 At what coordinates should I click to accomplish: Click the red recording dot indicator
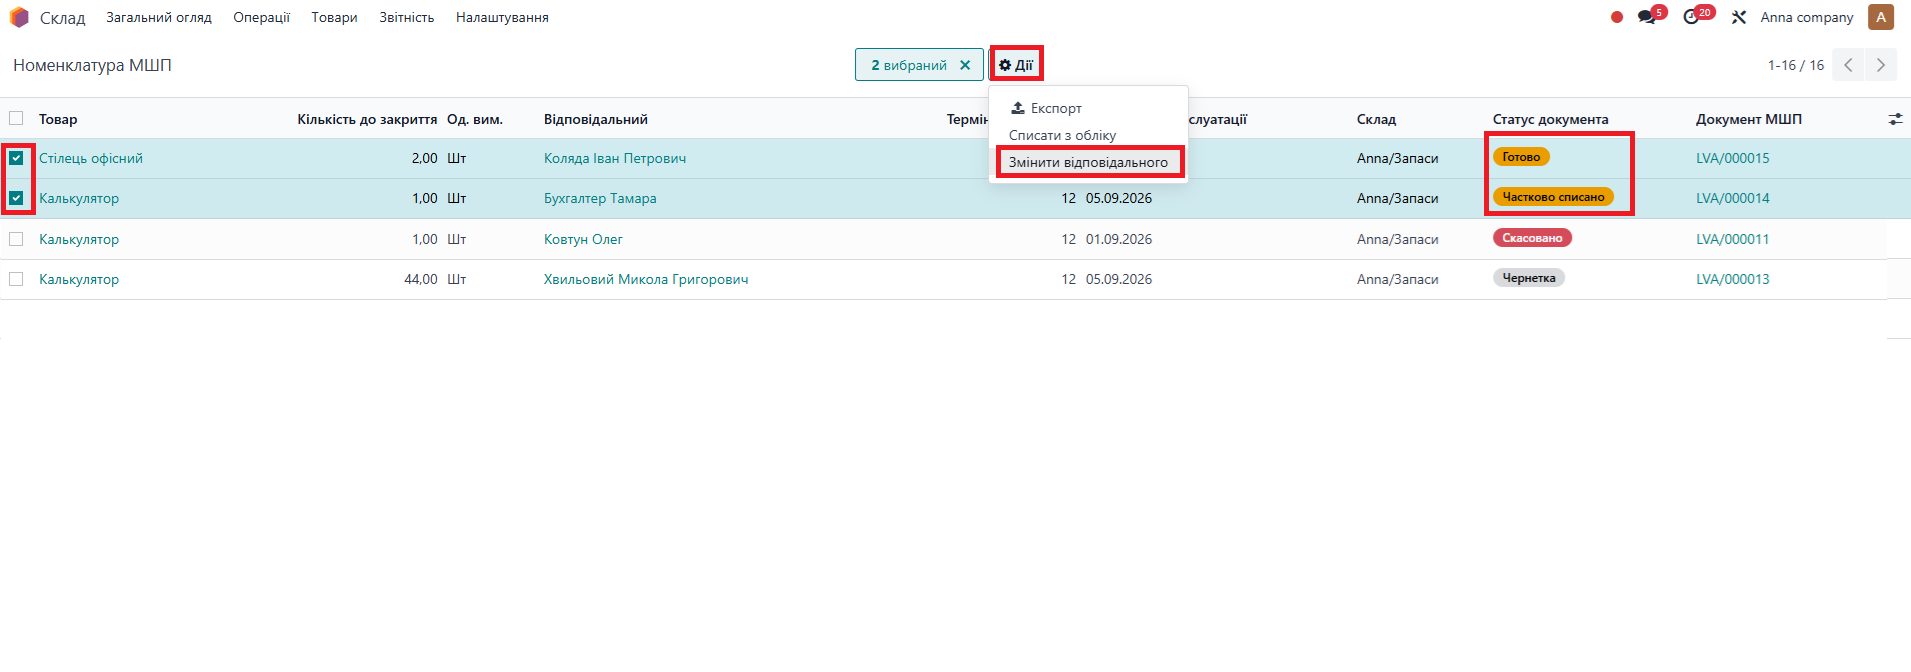pyautogui.click(x=1617, y=17)
